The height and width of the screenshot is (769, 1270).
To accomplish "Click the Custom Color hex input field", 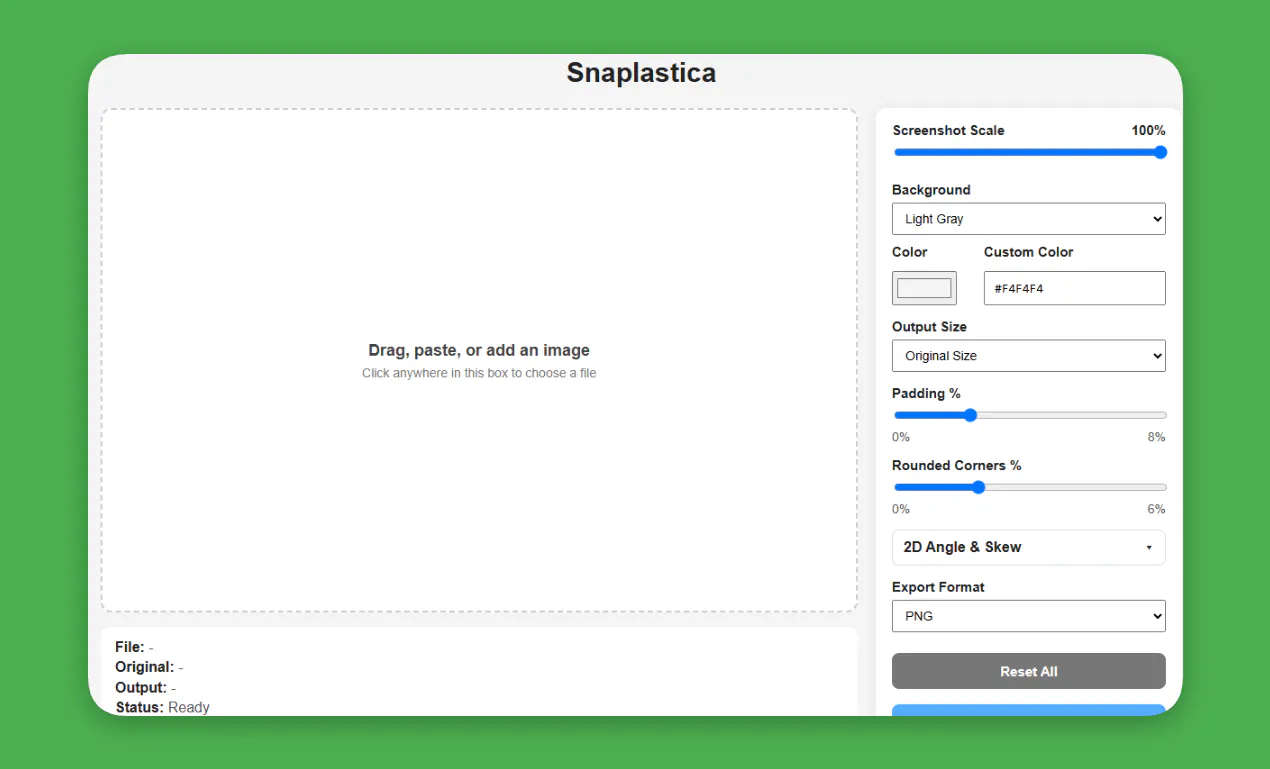I will [1074, 288].
